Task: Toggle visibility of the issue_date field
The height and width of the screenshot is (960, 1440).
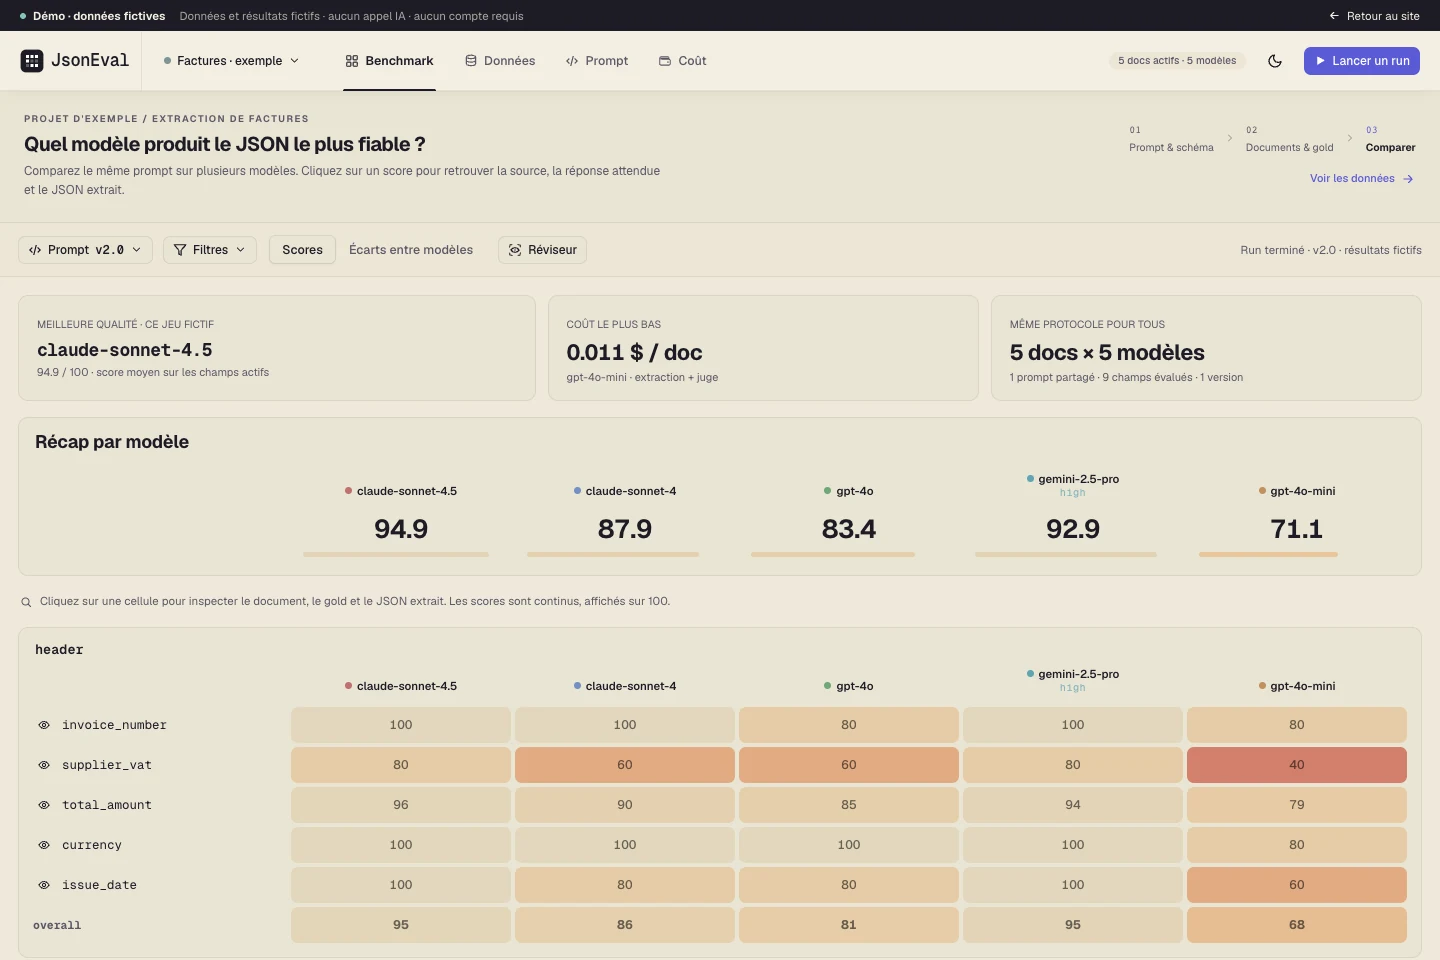Action: pos(44,885)
